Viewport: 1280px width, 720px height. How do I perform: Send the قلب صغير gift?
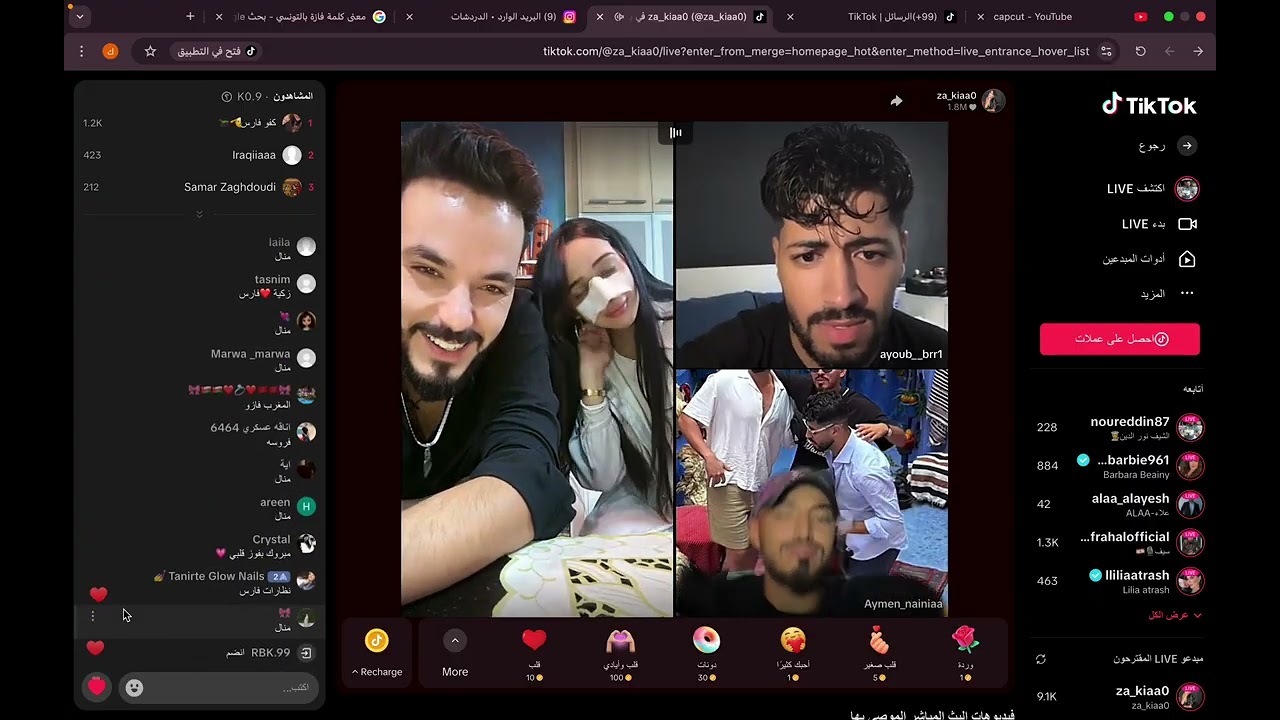pyautogui.click(x=879, y=639)
